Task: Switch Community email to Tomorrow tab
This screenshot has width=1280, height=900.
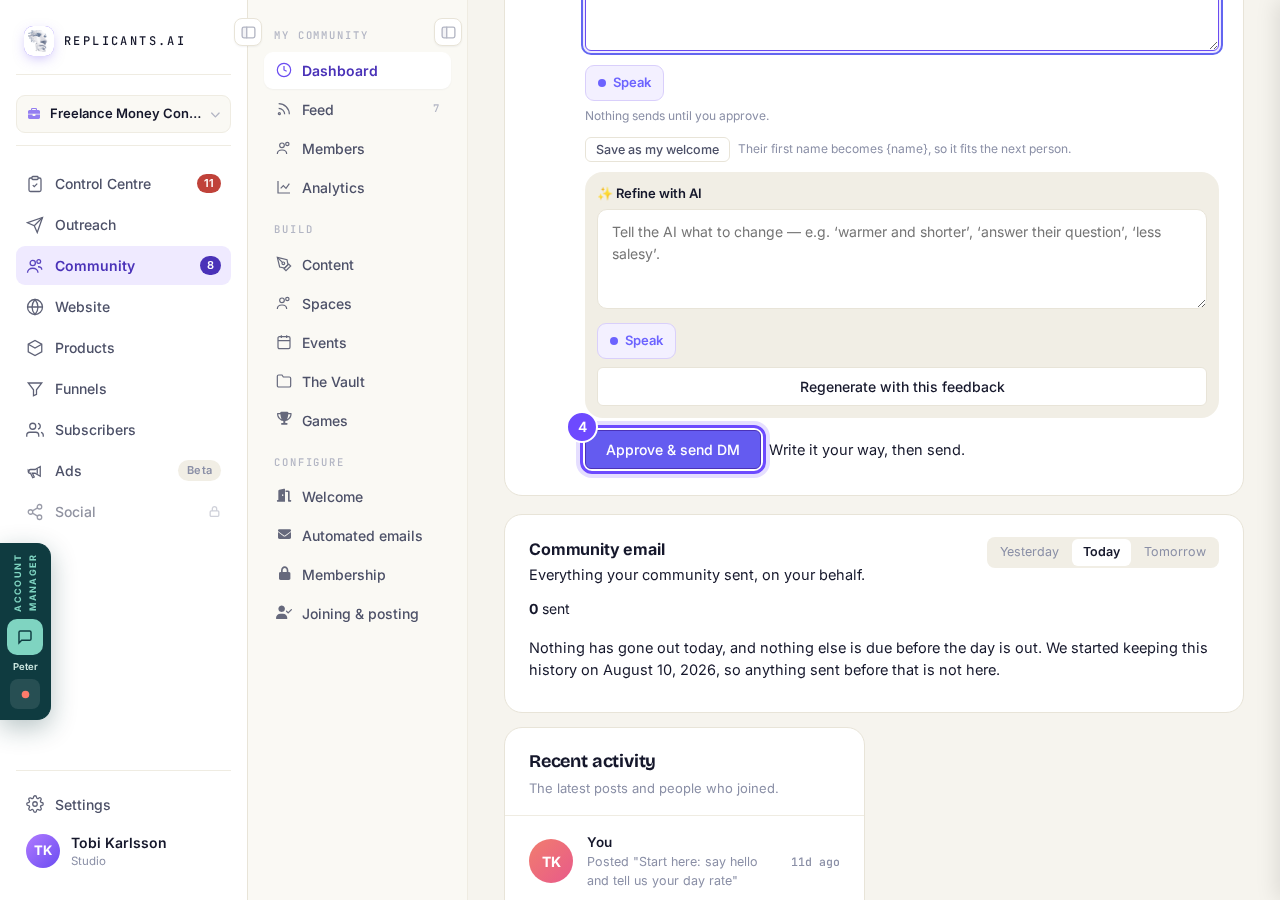Action: click(1175, 552)
